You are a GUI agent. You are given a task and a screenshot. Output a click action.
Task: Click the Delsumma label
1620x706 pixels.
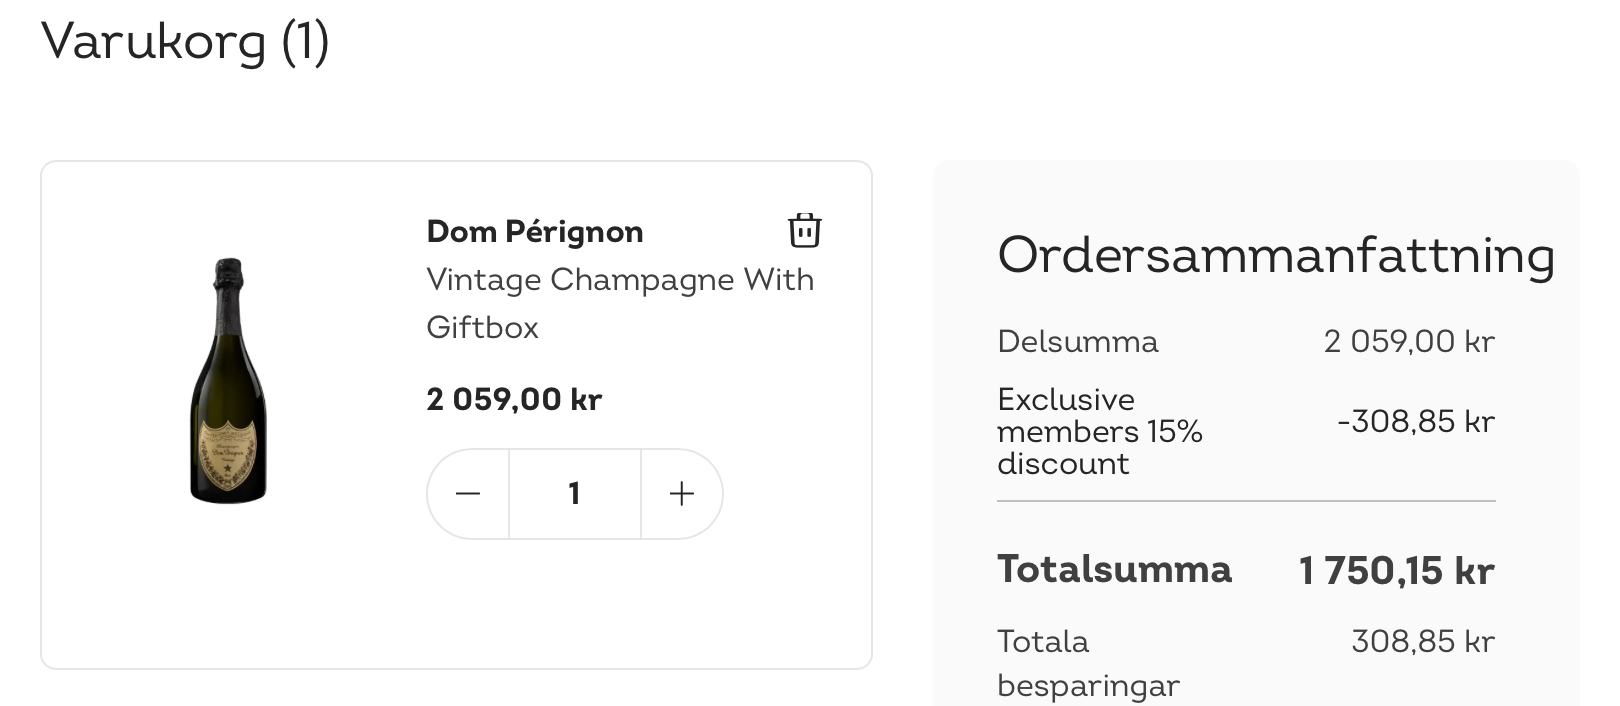point(1077,342)
